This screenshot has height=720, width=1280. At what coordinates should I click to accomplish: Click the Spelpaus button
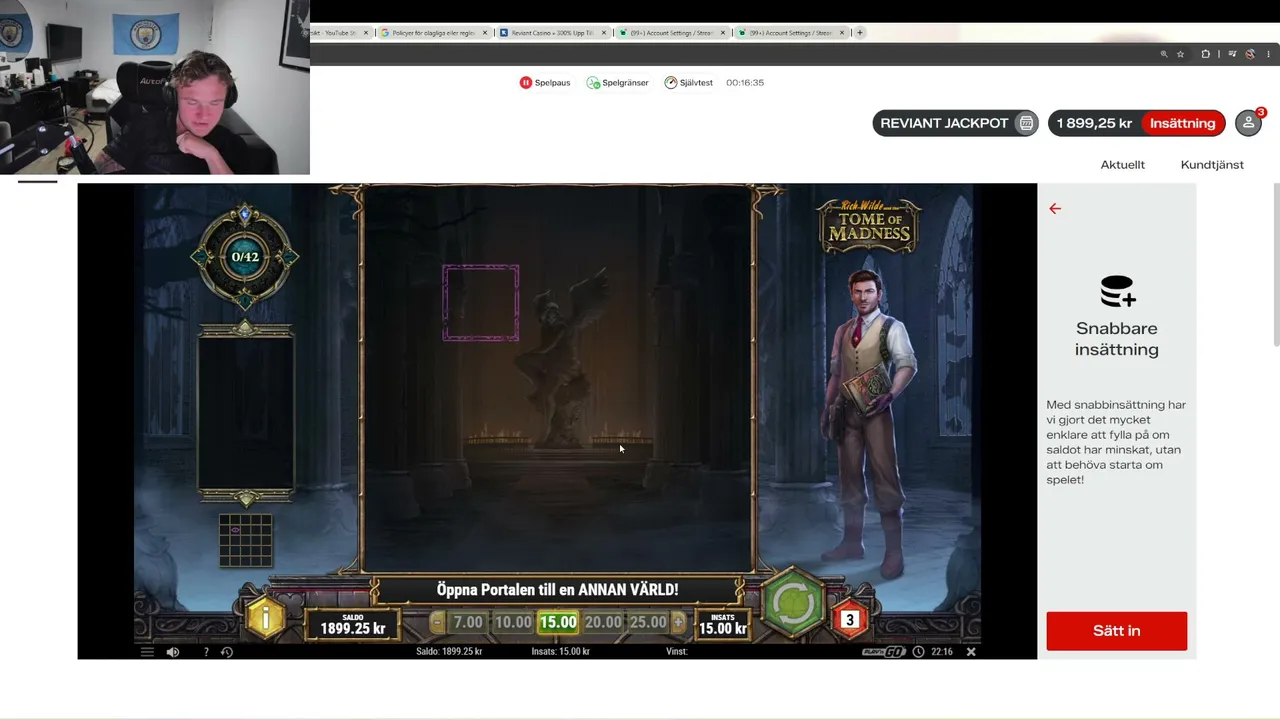pyautogui.click(x=545, y=83)
